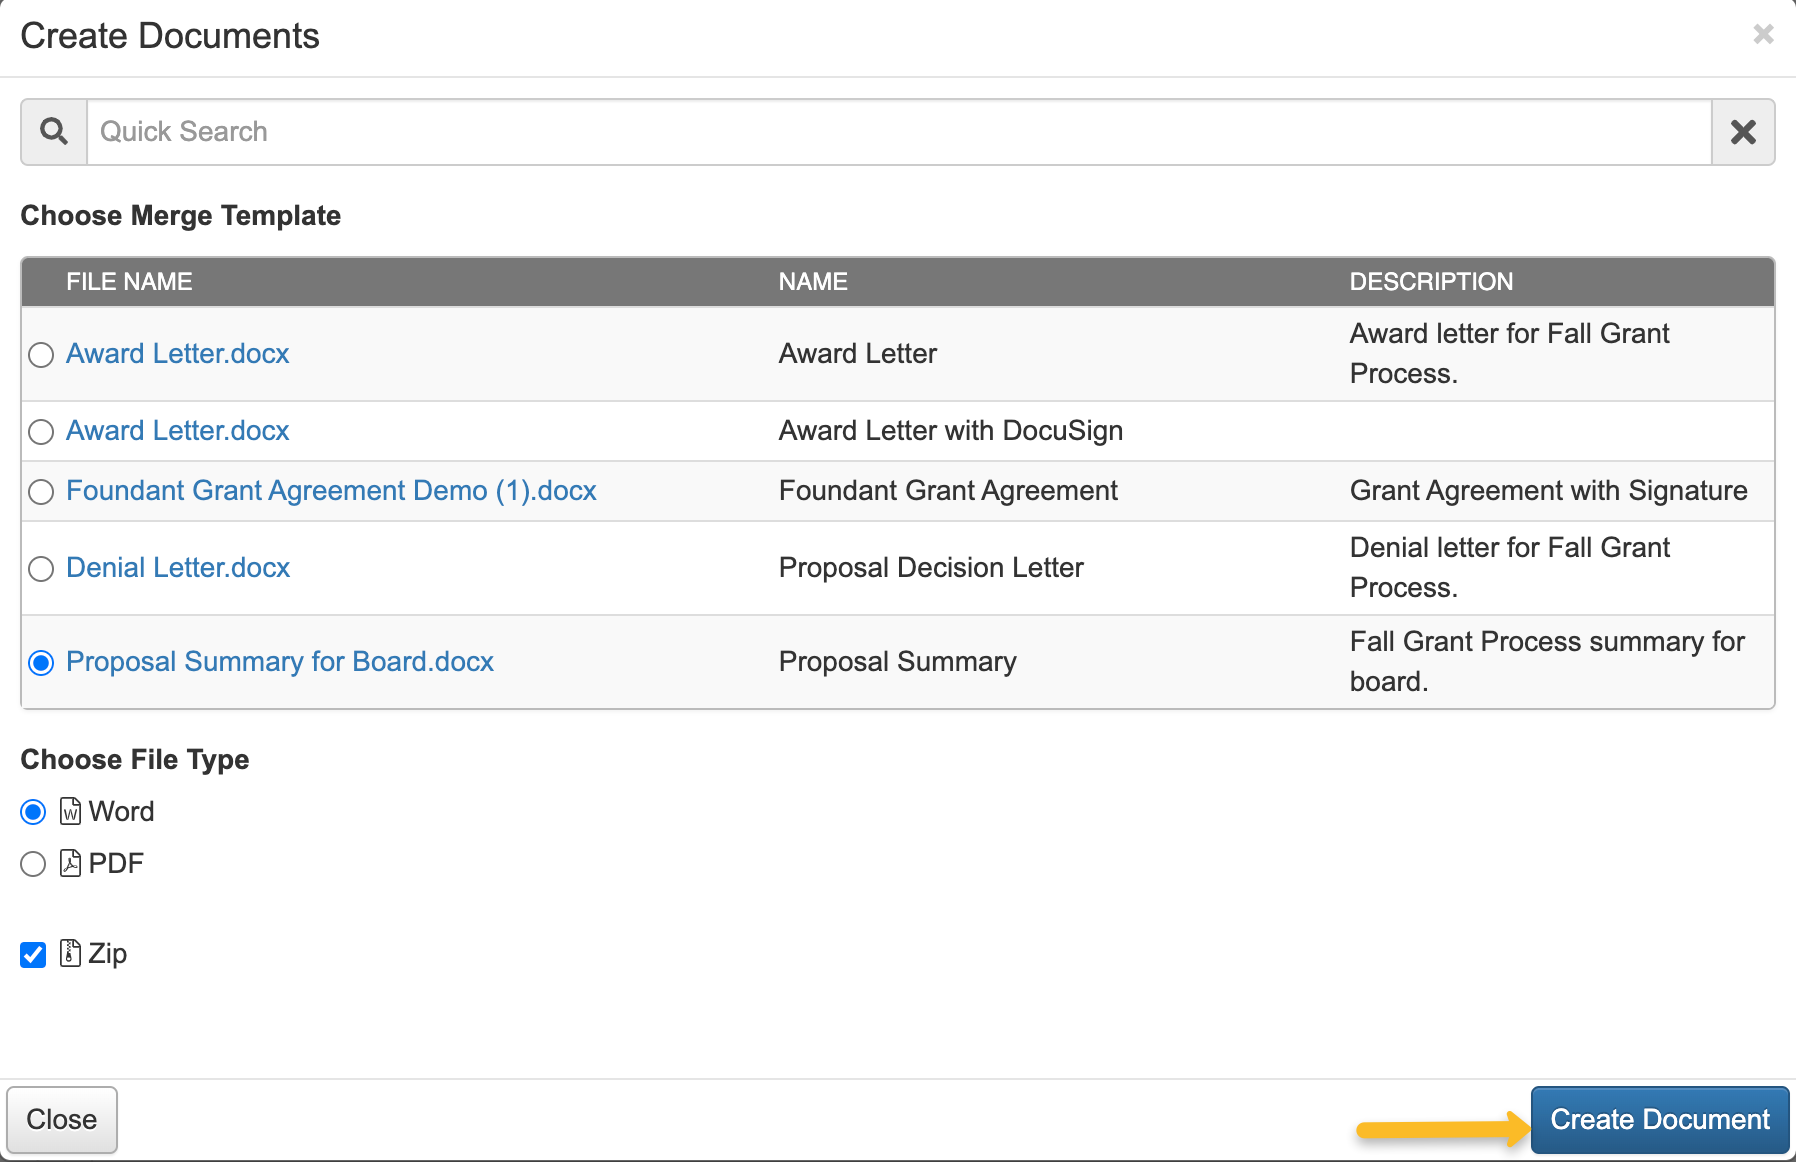1796x1162 pixels.
Task: Click the Close button
Action: click(x=62, y=1119)
